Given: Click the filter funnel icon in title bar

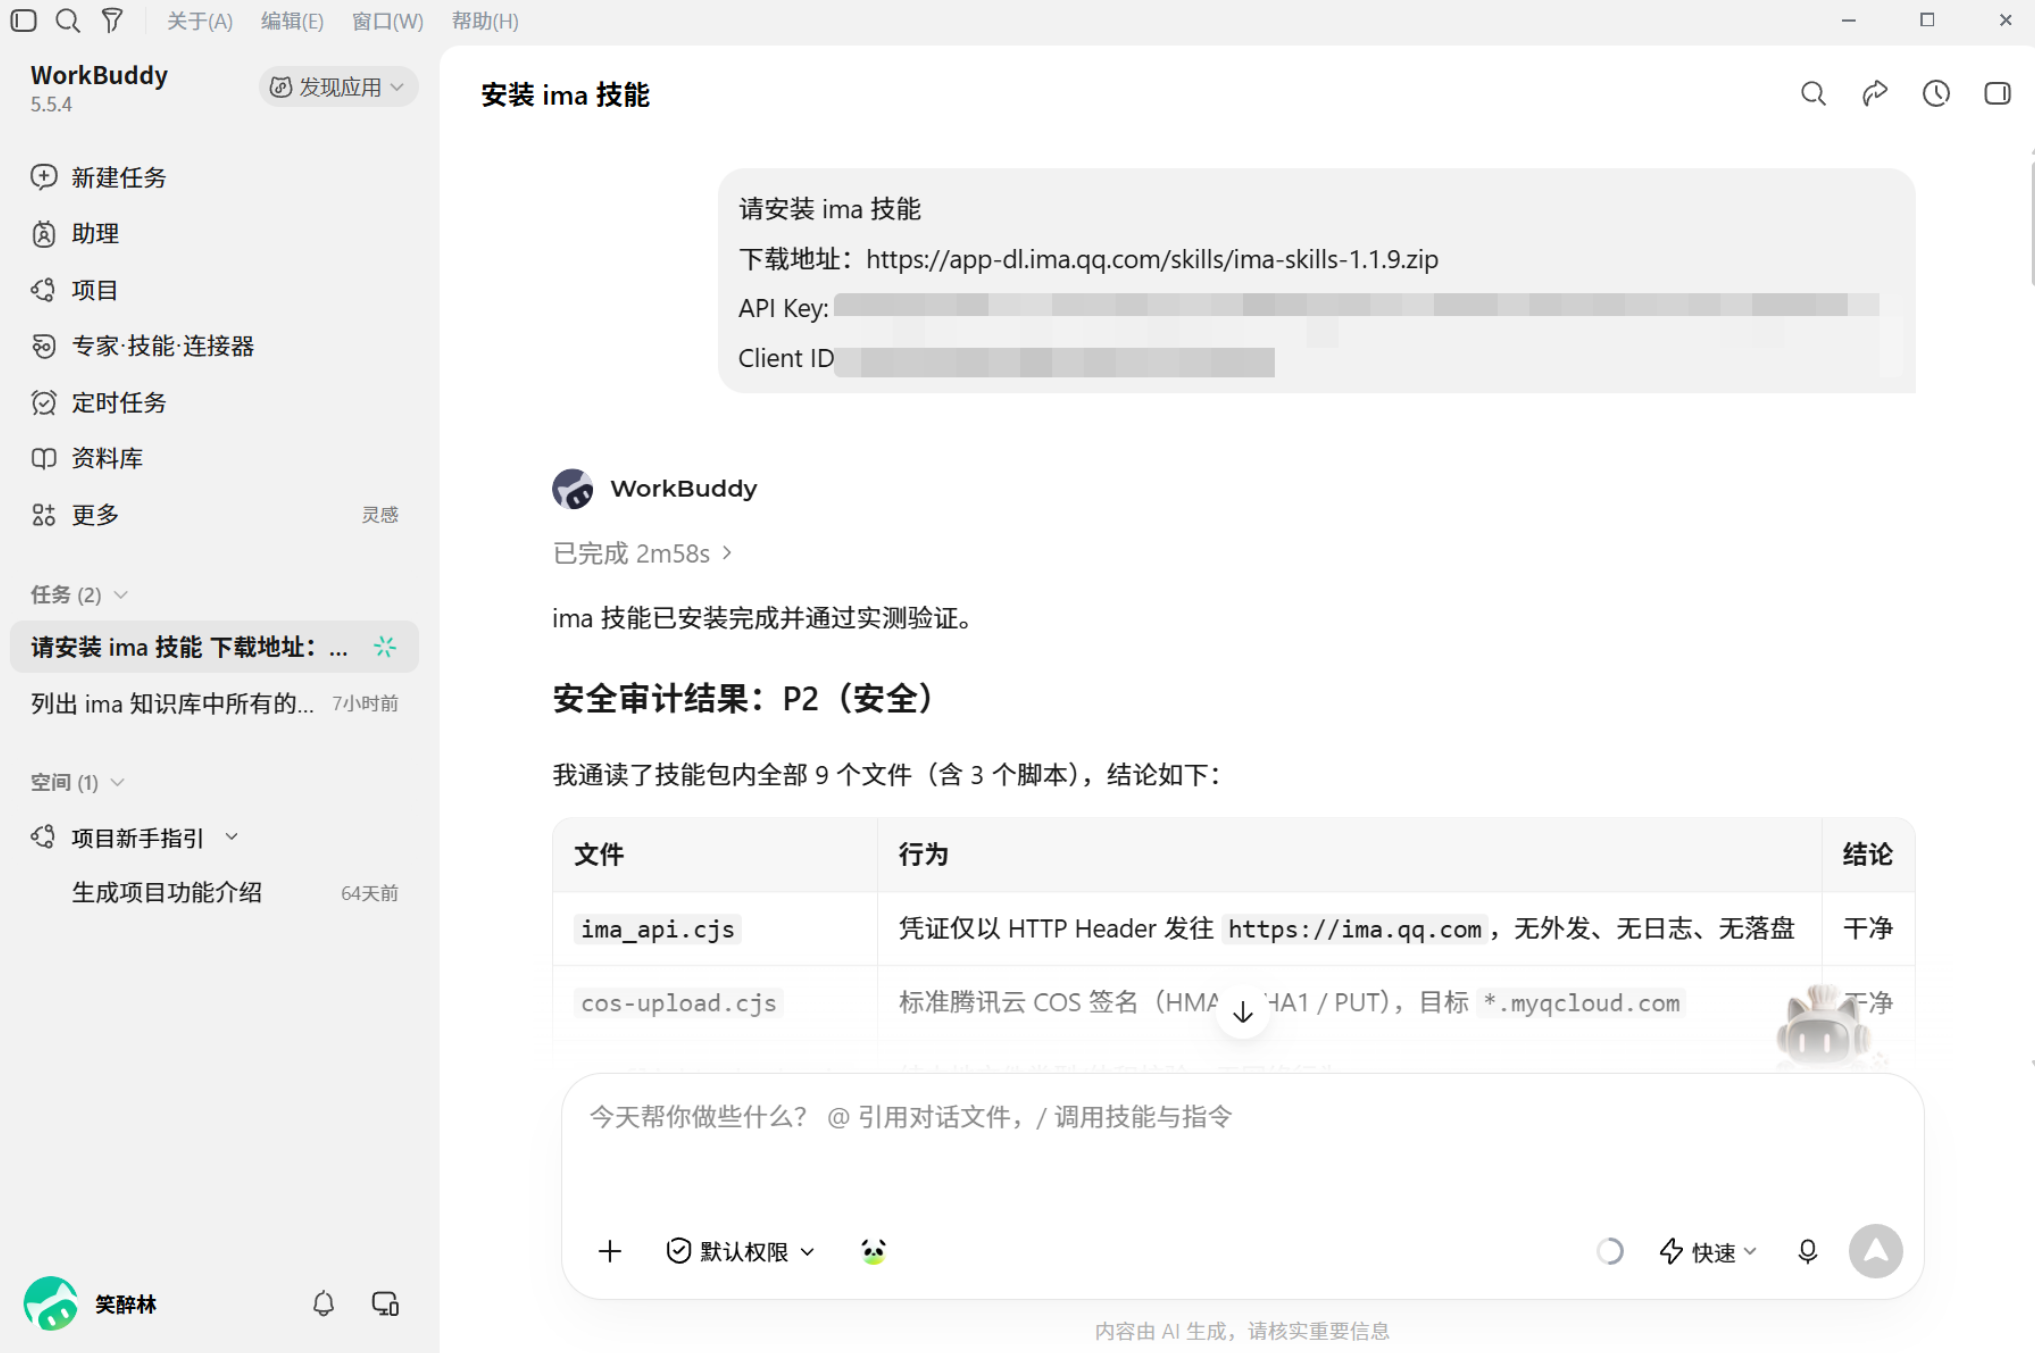Looking at the screenshot, I should tap(112, 20).
